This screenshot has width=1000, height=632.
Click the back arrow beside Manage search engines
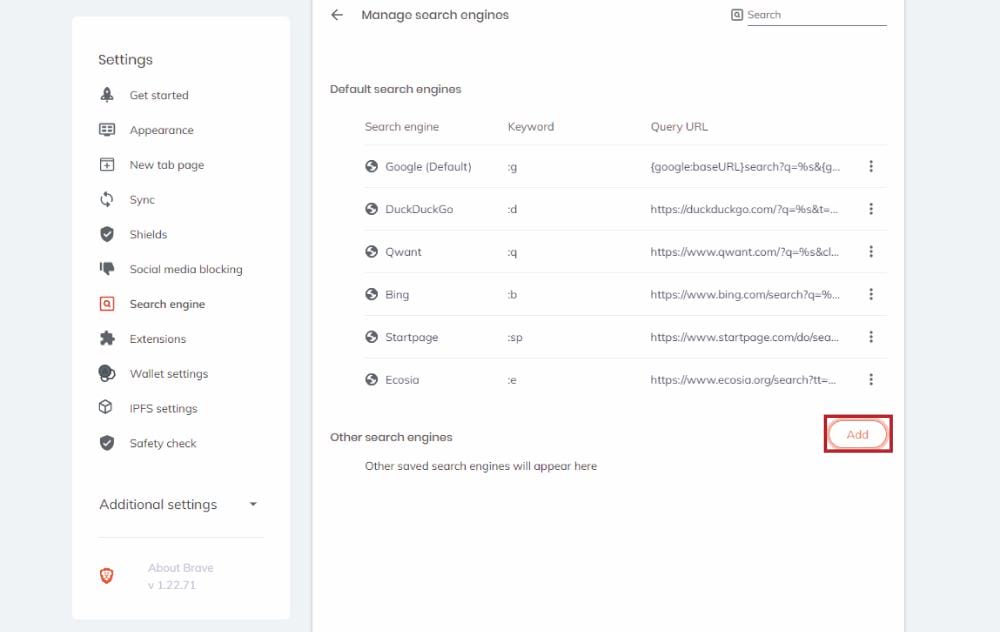pos(337,15)
